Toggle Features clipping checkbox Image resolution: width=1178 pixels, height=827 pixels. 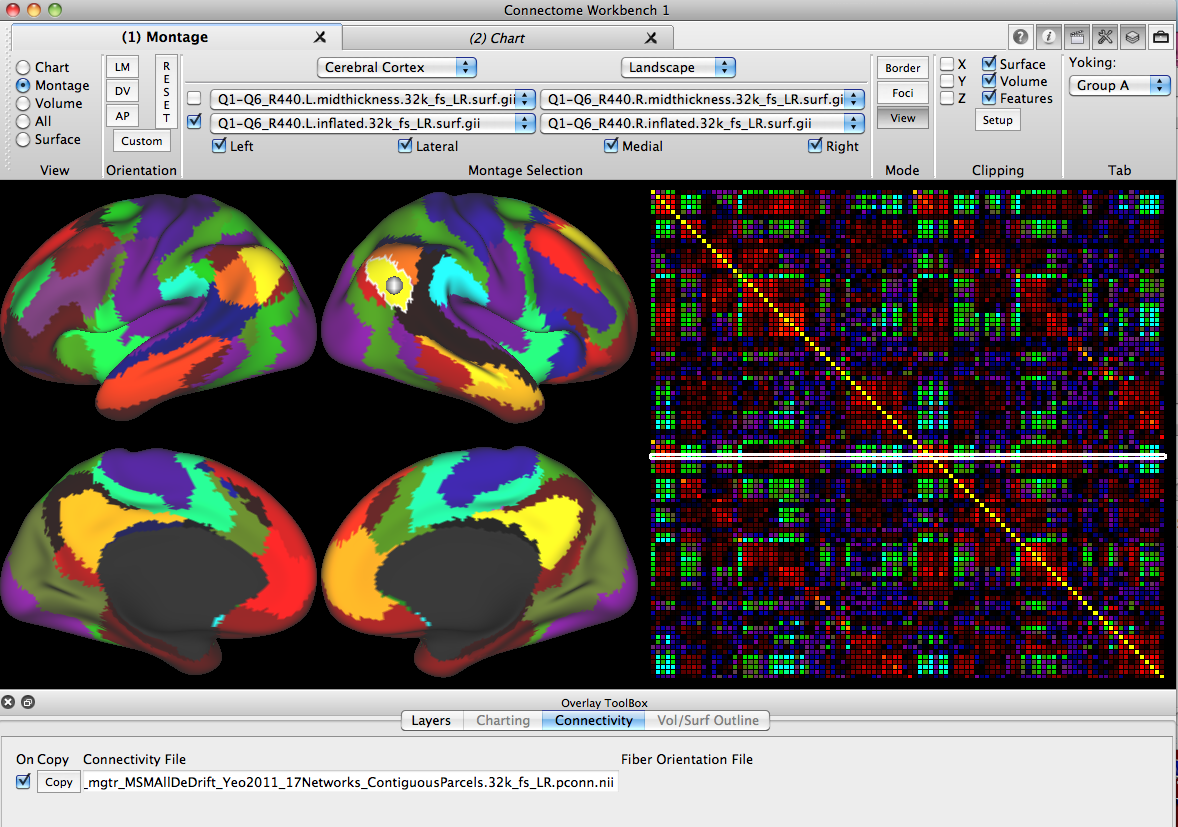click(x=989, y=98)
